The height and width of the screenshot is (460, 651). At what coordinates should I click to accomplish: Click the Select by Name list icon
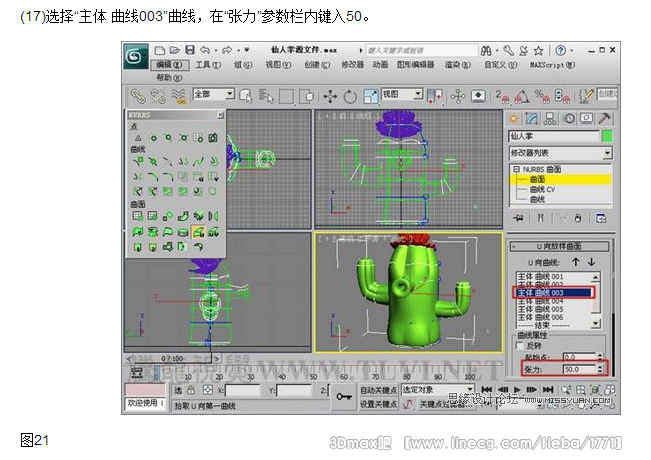(266, 96)
